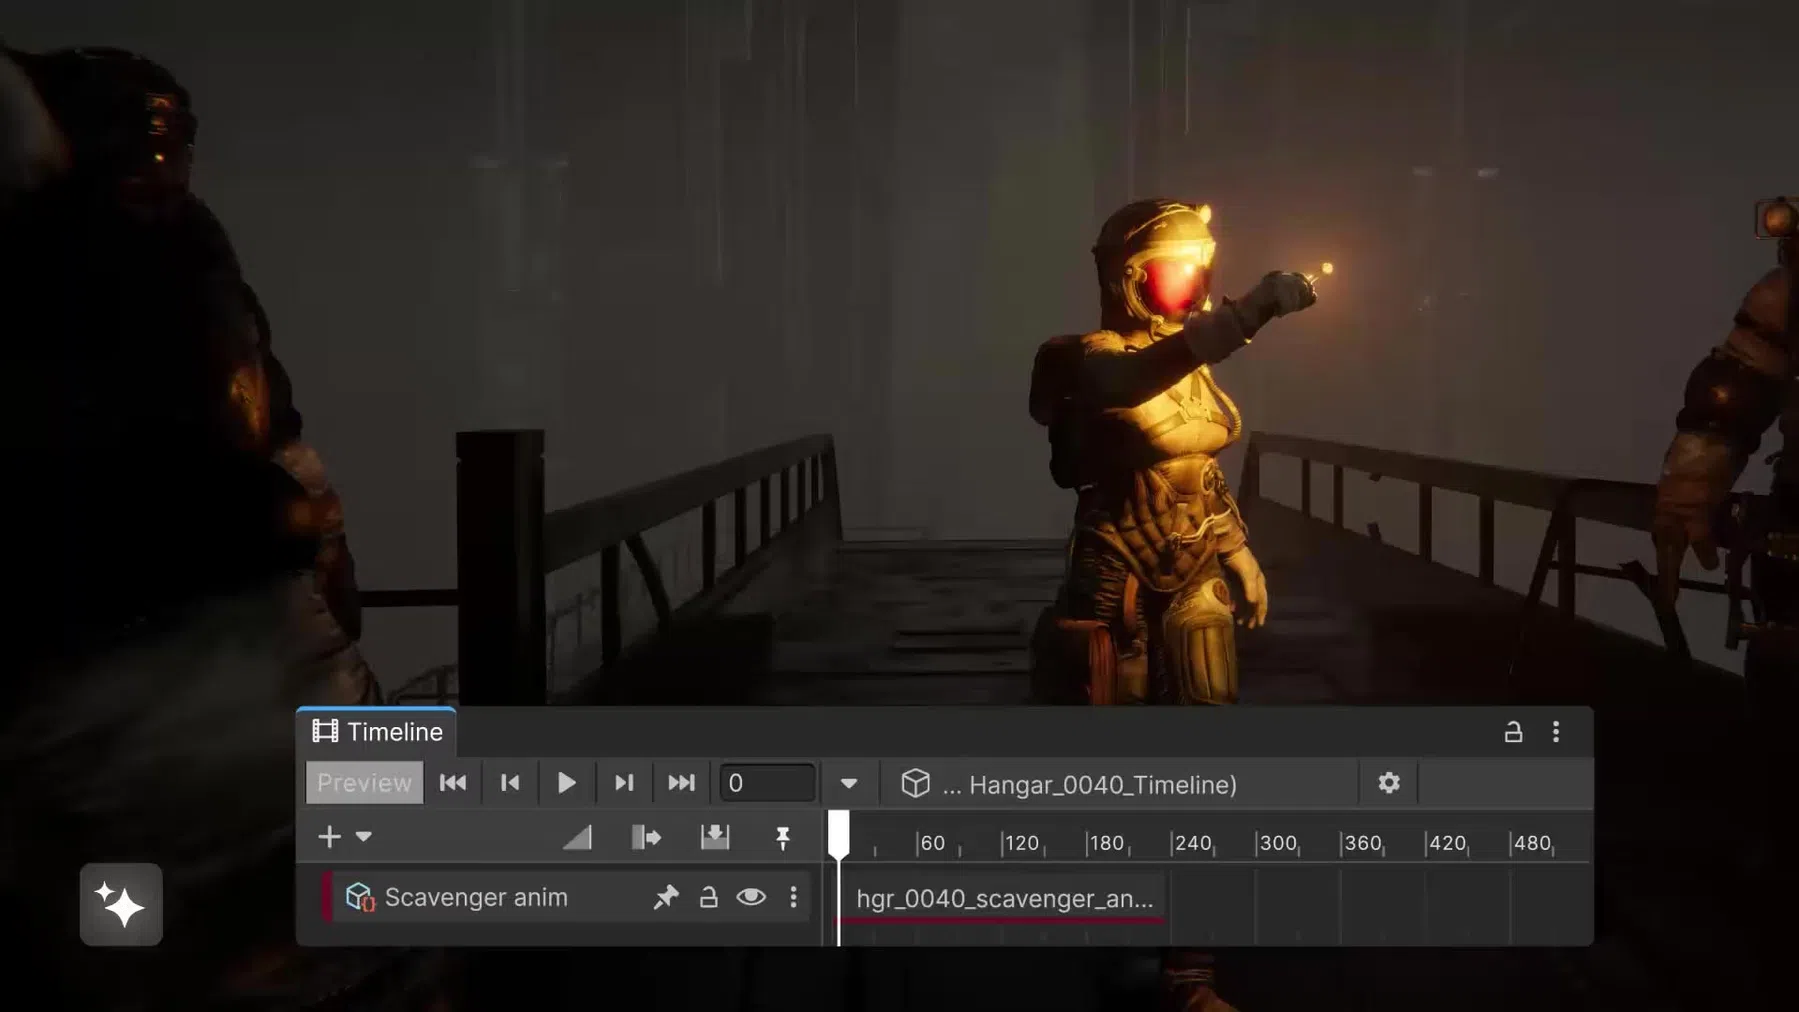1799x1012 pixels.
Task: Click the sparkle icon in the bottom left
Action: [x=120, y=903]
